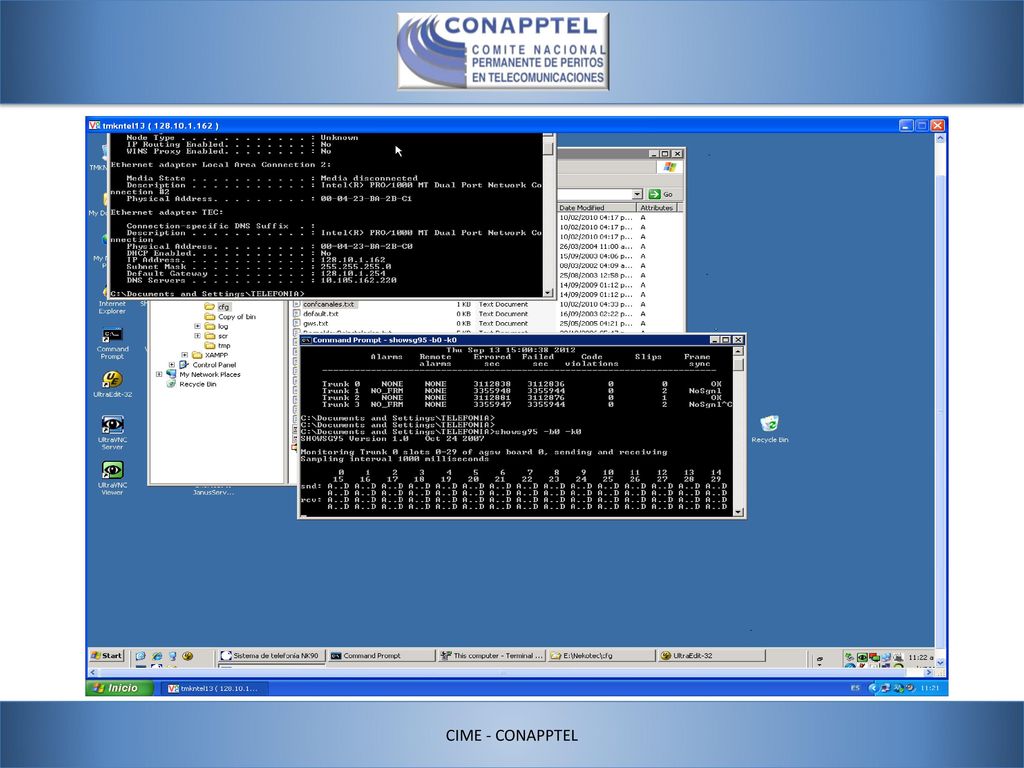Image resolution: width=1024 pixels, height=768 pixels.
Task: Switch to Sistema de telefonia NK90 taskbar item
Action: (x=270, y=656)
